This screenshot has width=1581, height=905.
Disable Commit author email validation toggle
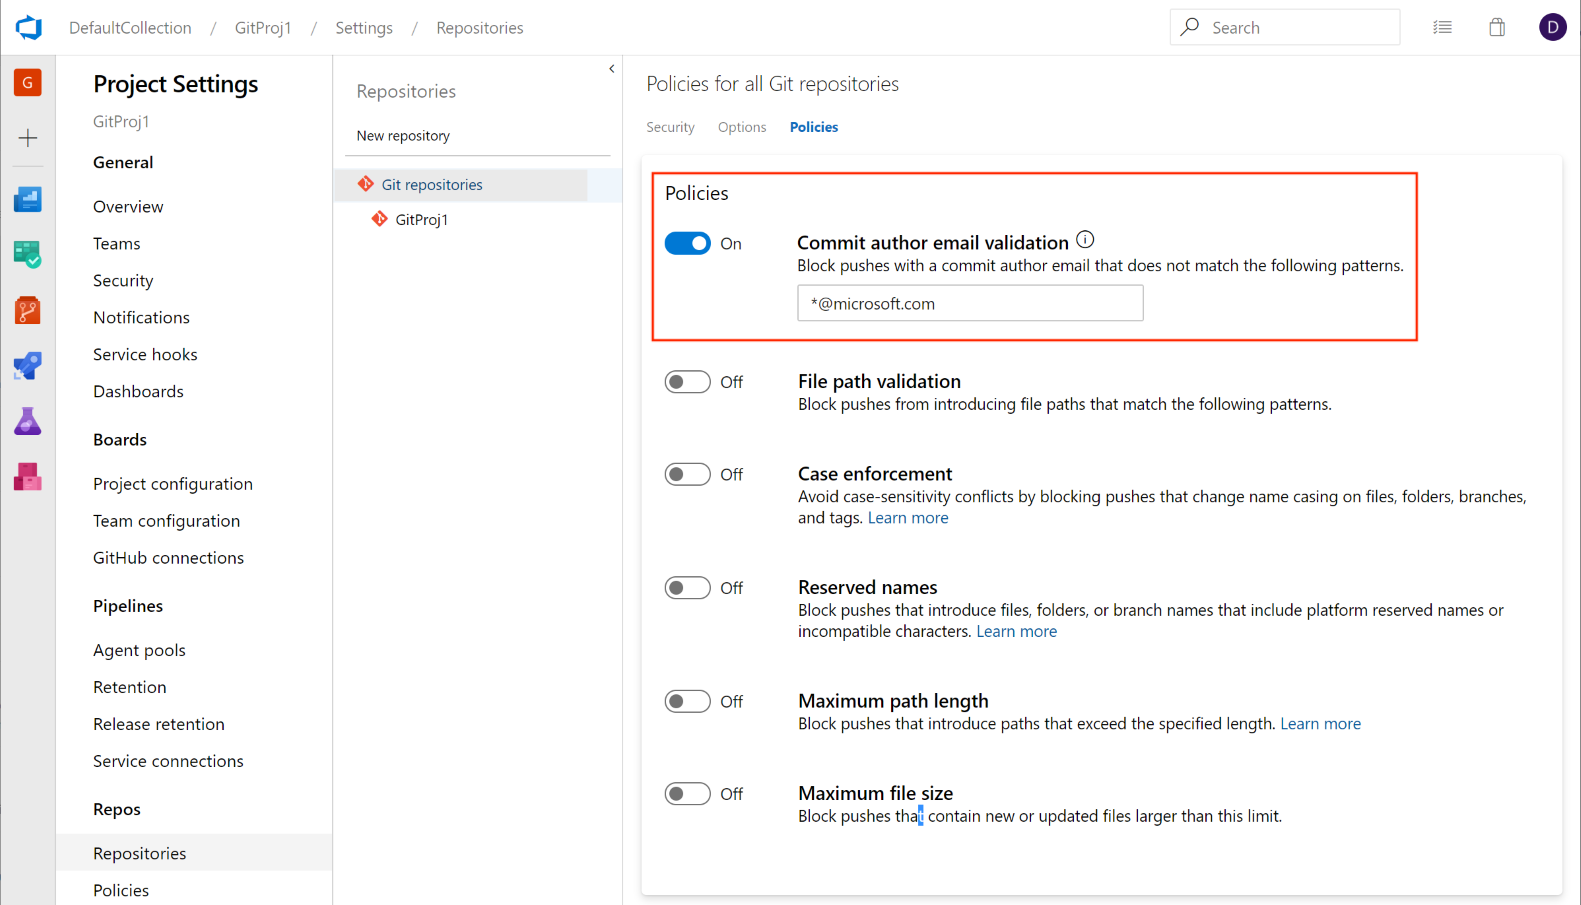click(x=687, y=244)
